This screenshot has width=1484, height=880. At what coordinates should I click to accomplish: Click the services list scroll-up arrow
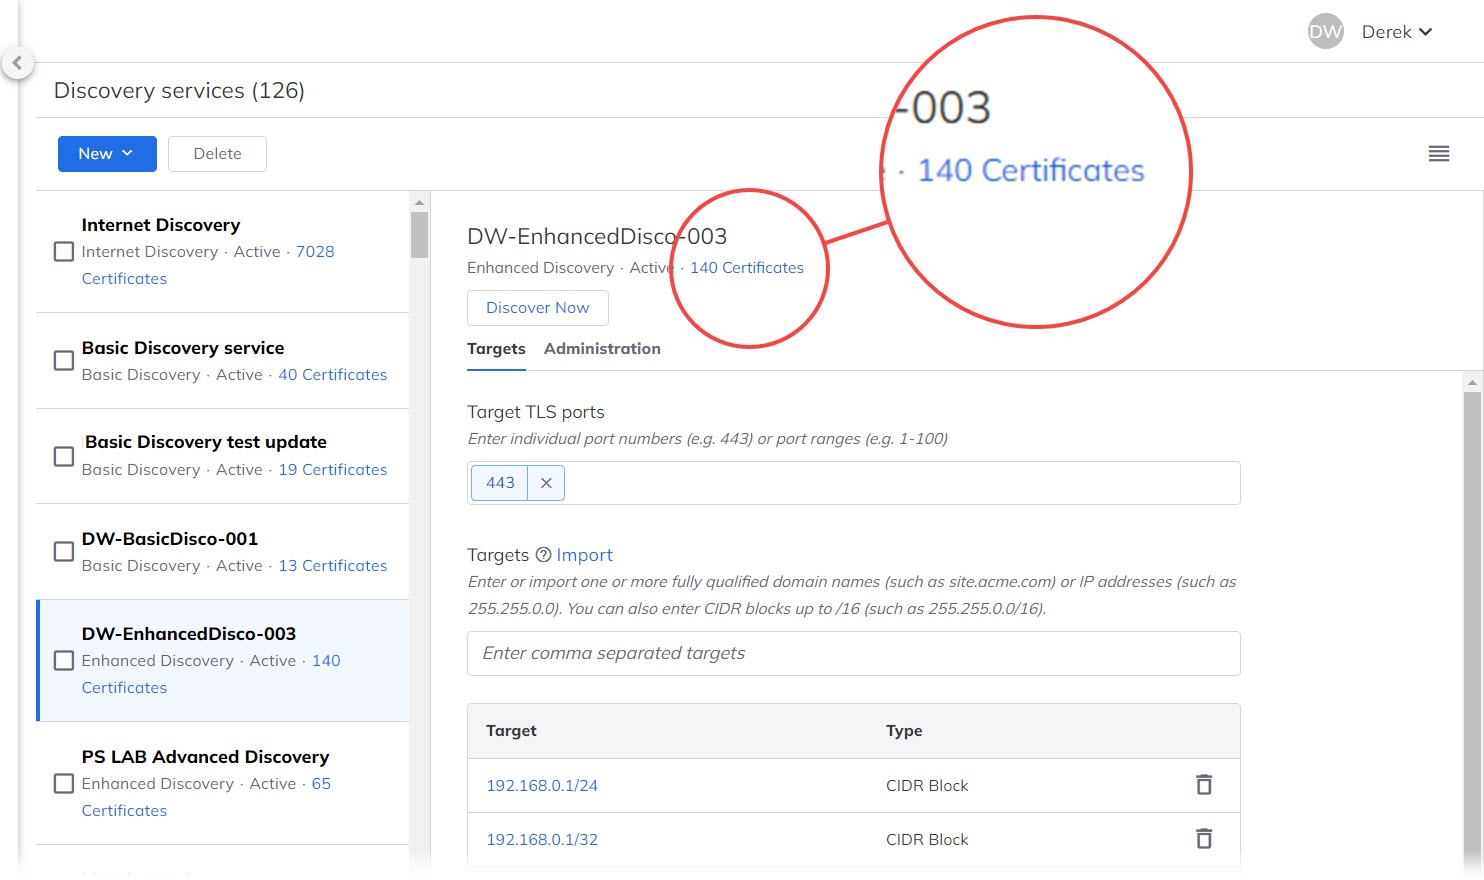click(419, 202)
